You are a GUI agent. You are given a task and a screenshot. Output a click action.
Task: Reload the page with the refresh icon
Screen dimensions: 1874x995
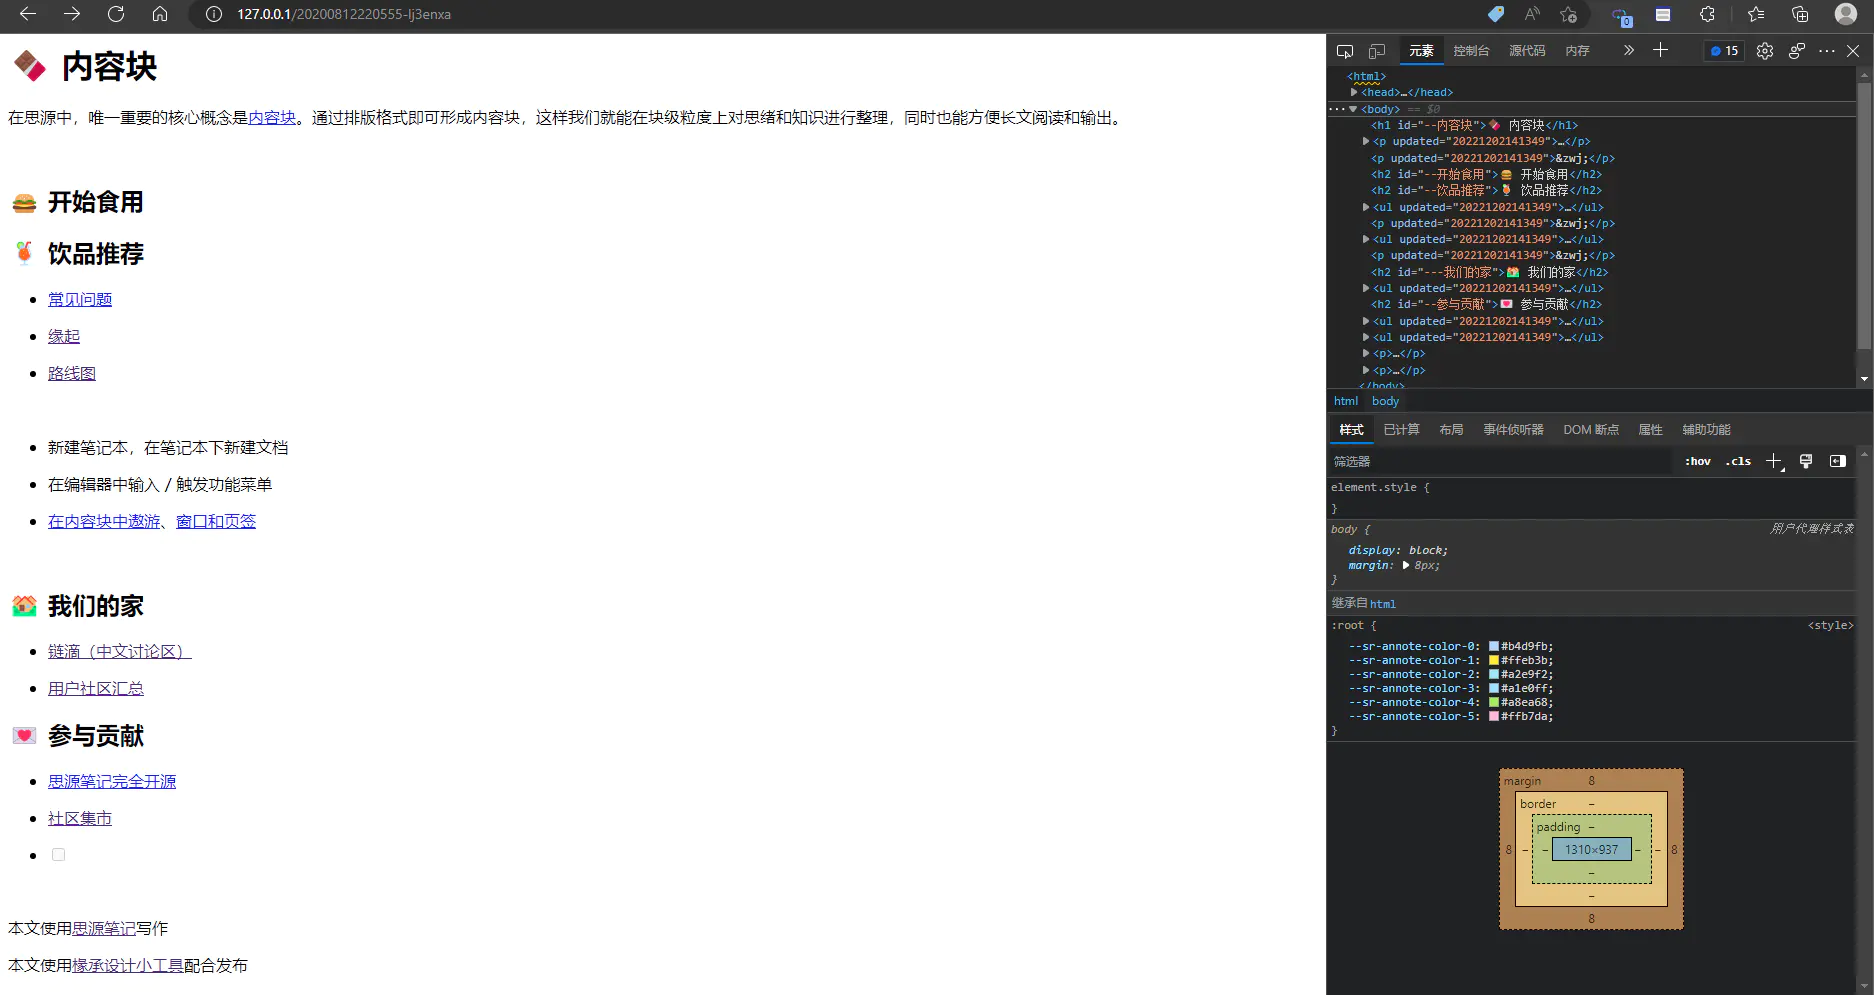pos(116,14)
